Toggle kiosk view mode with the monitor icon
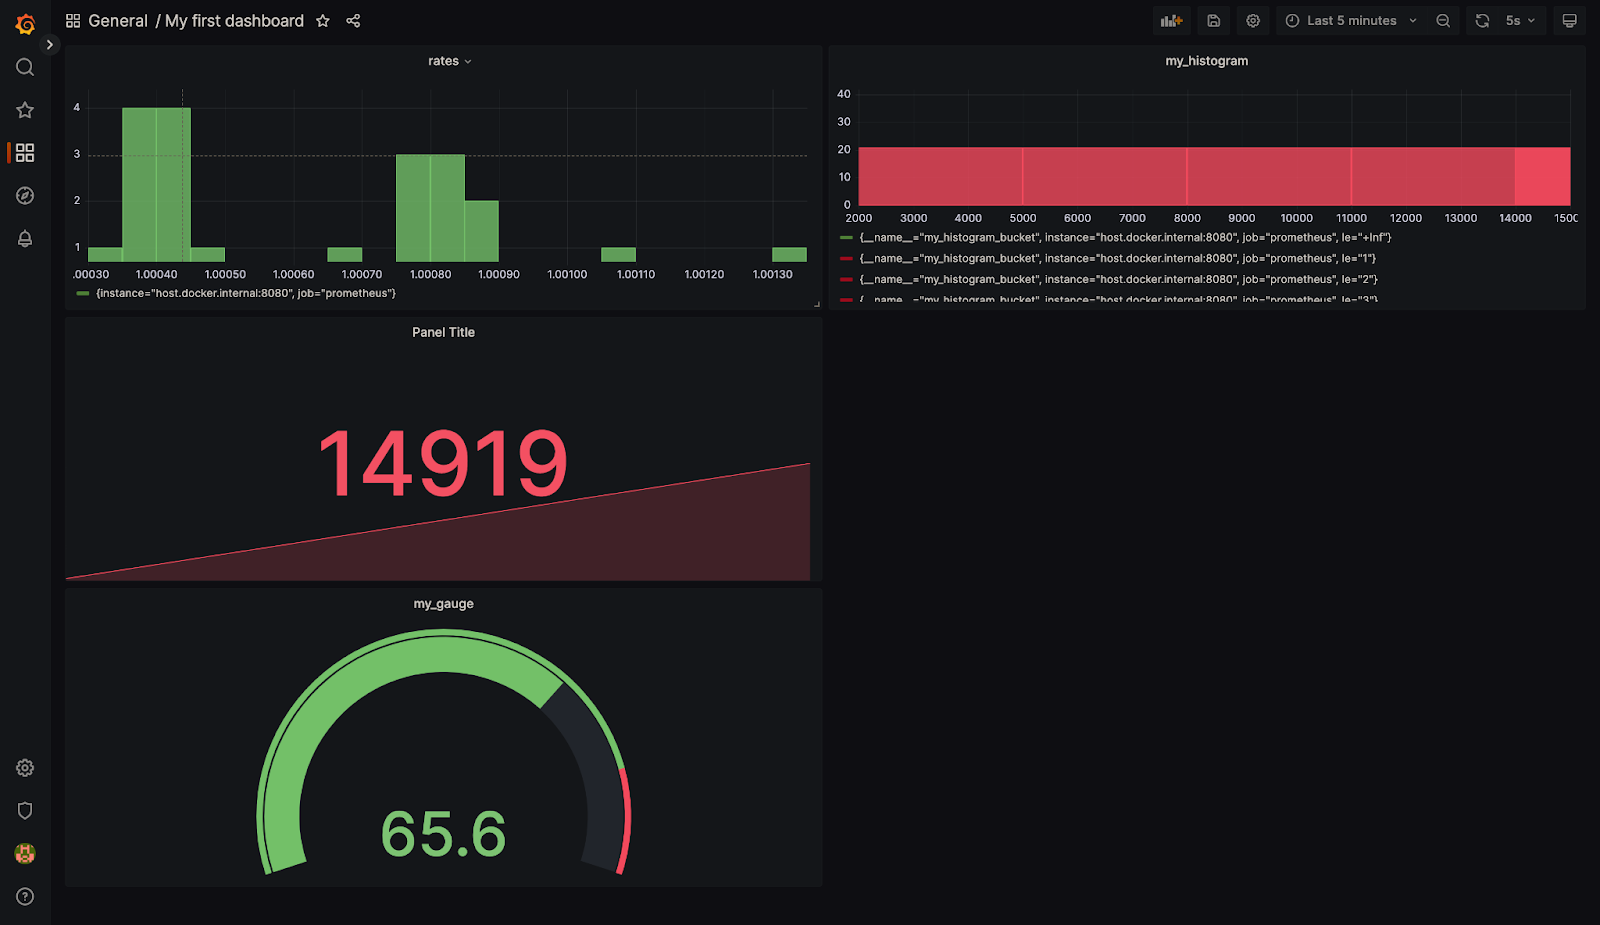This screenshot has height=925, width=1600. [1569, 21]
